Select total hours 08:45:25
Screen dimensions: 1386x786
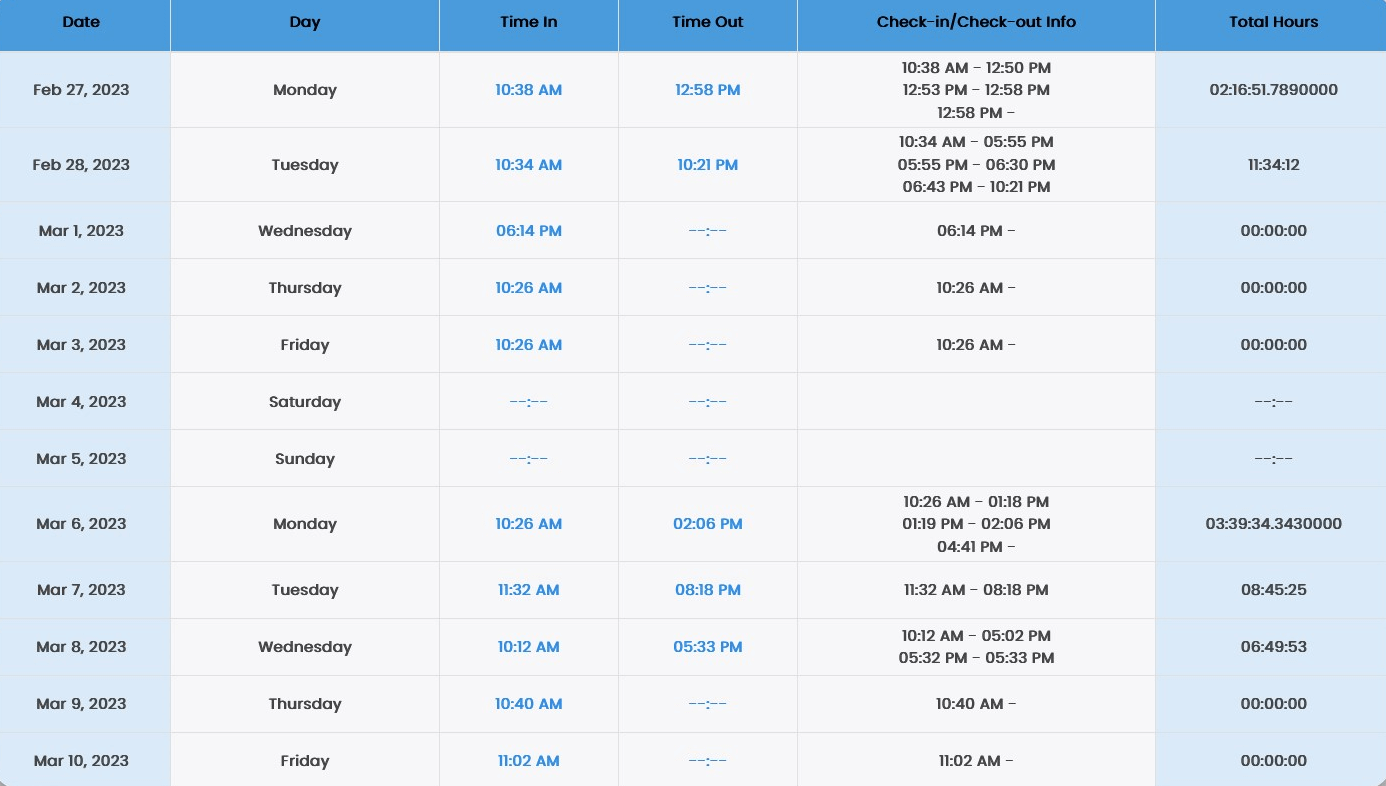coord(1274,590)
